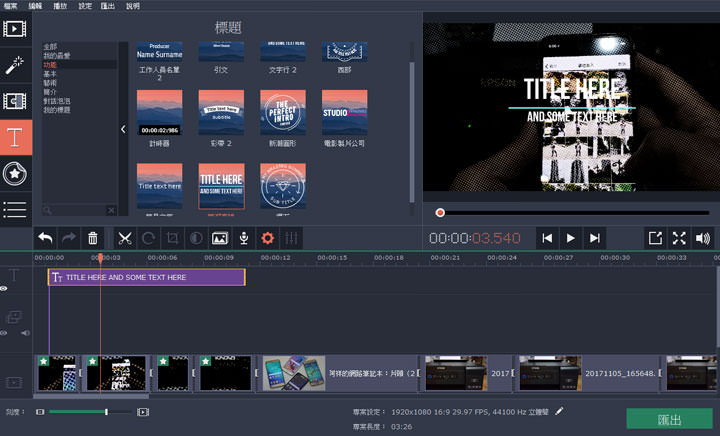
Task: Play the preview video
Action: coord(571,238)
